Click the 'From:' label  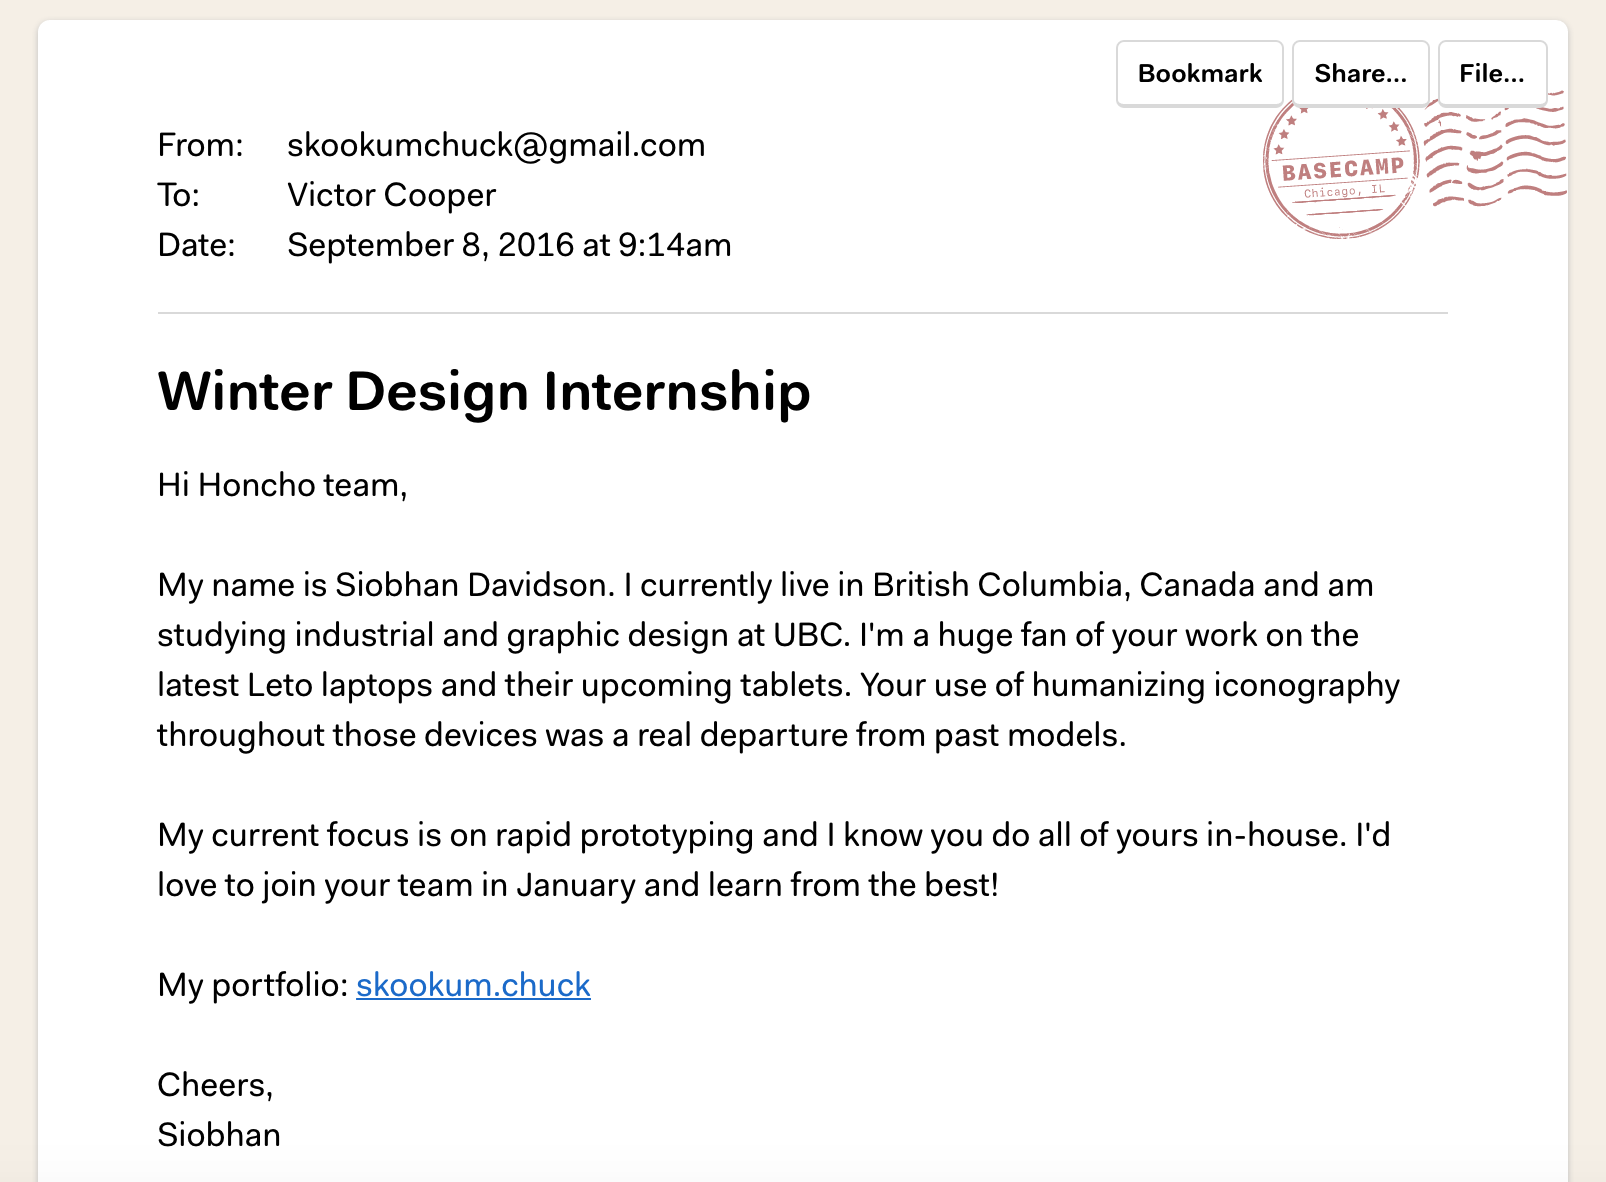pos(200,145)
